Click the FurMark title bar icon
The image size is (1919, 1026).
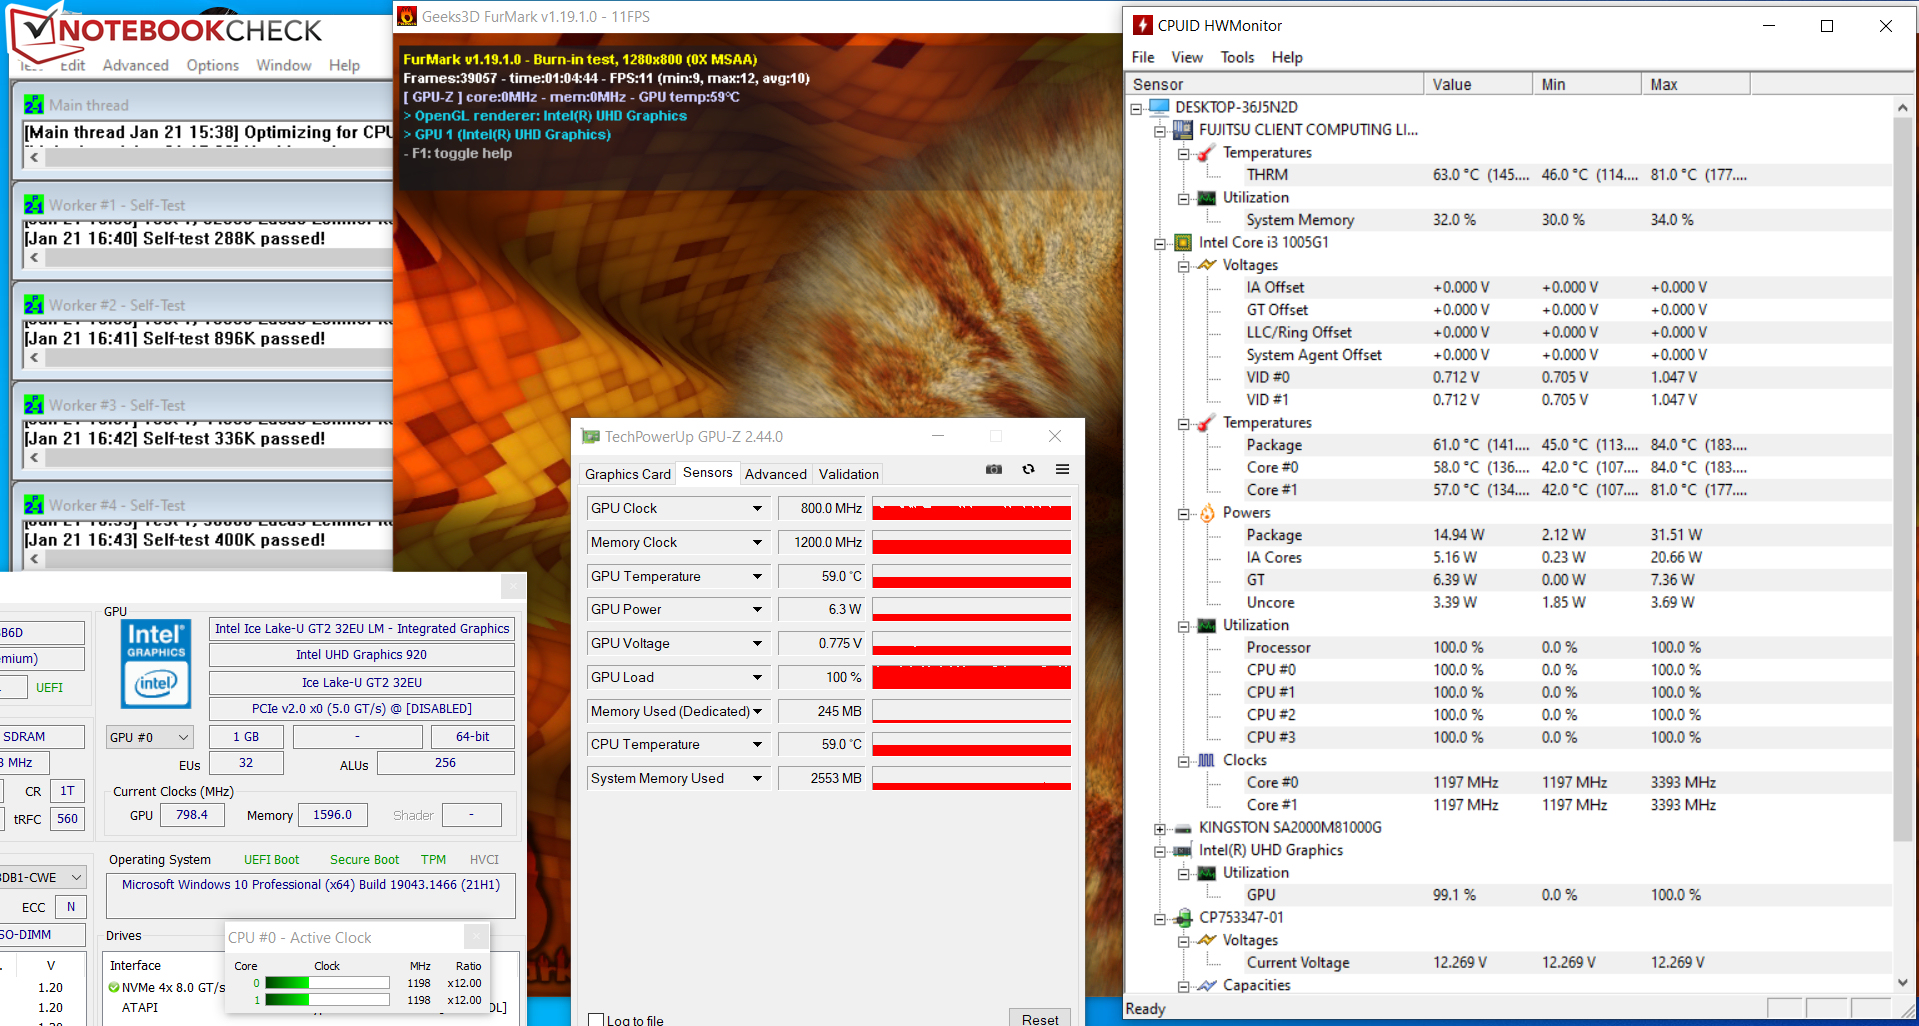pos(407,16)
